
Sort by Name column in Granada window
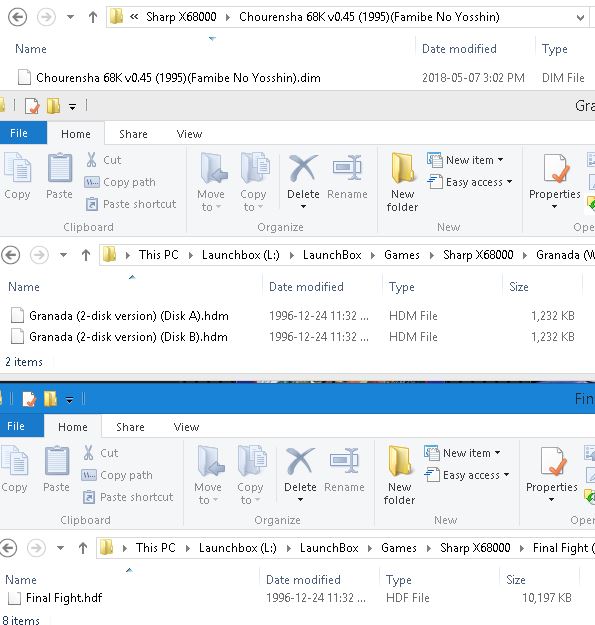tap(24, 287)
